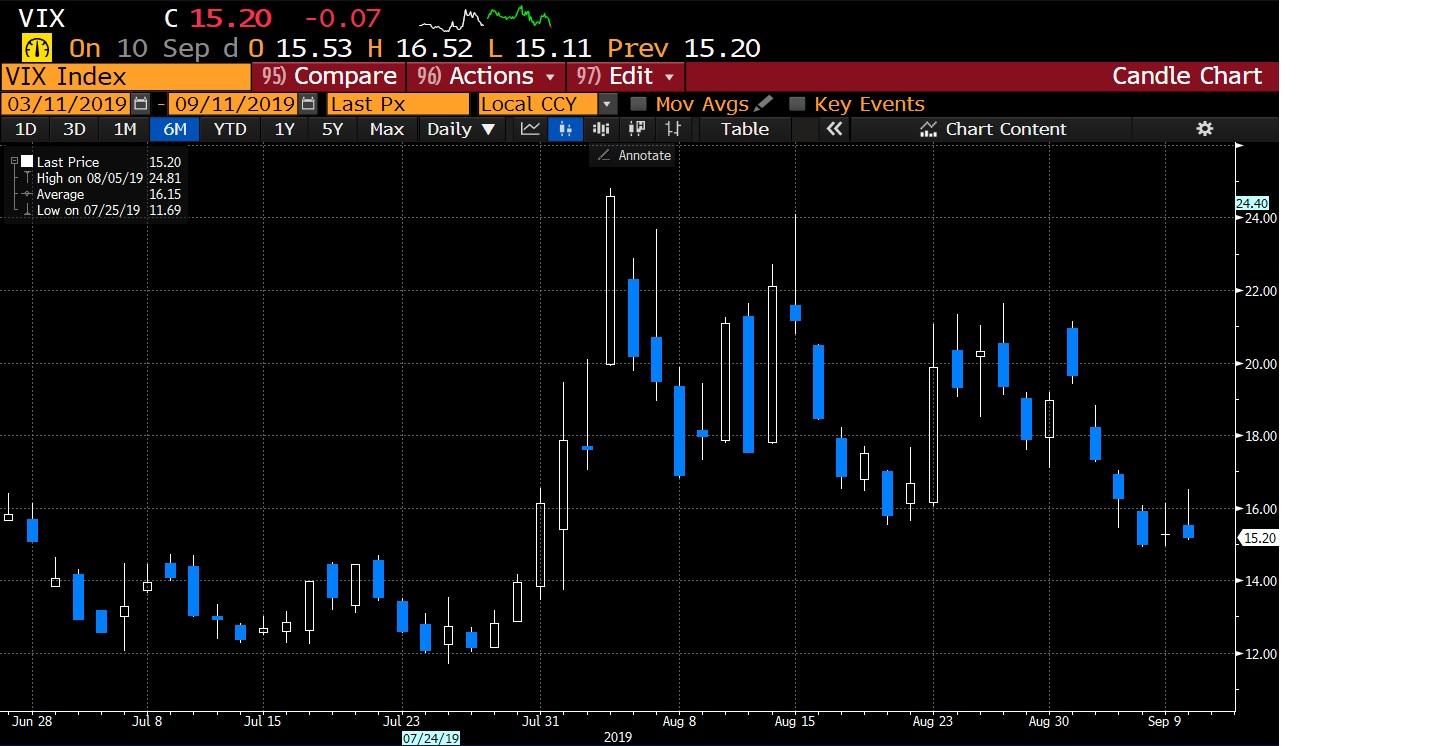This screenshot has height=746, width=1442.
Task: Enable the Mov Avgs checkbox
Action: pyautogui.click(x=639, y=104)
